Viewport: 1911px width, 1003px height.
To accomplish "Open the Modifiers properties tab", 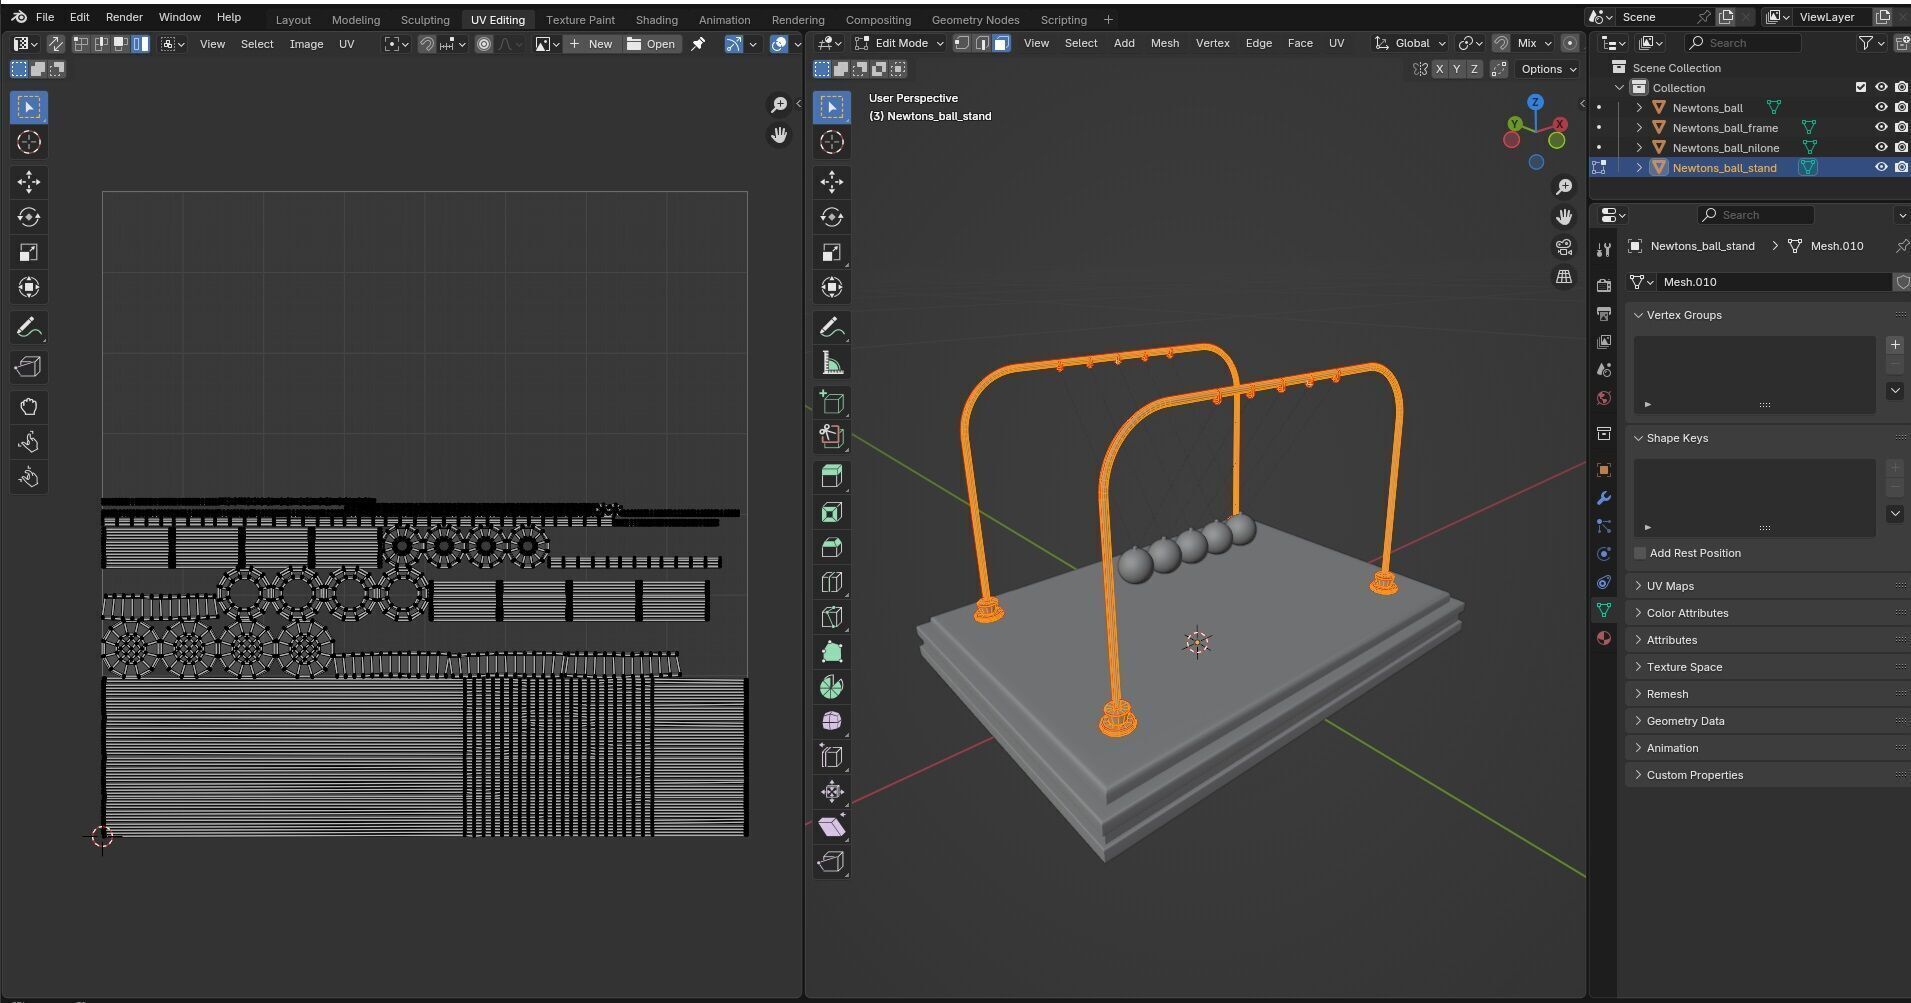I will tap(1604, 498).
